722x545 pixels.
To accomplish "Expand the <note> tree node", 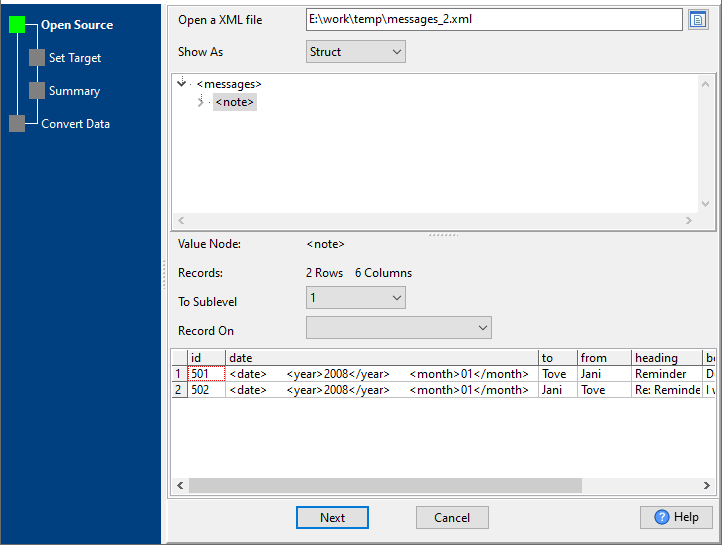I will coord(200,102).
